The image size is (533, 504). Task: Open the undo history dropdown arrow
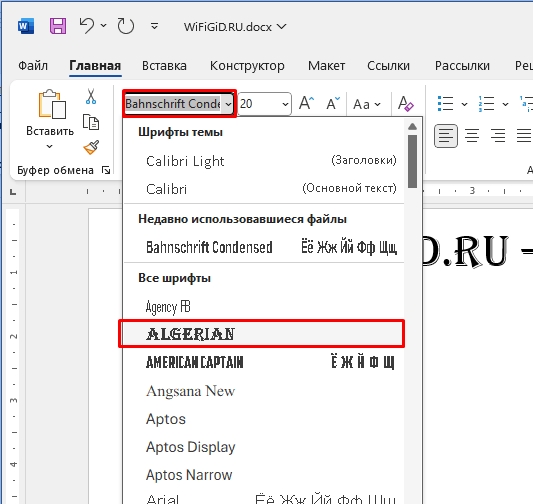tap(104, 25)
